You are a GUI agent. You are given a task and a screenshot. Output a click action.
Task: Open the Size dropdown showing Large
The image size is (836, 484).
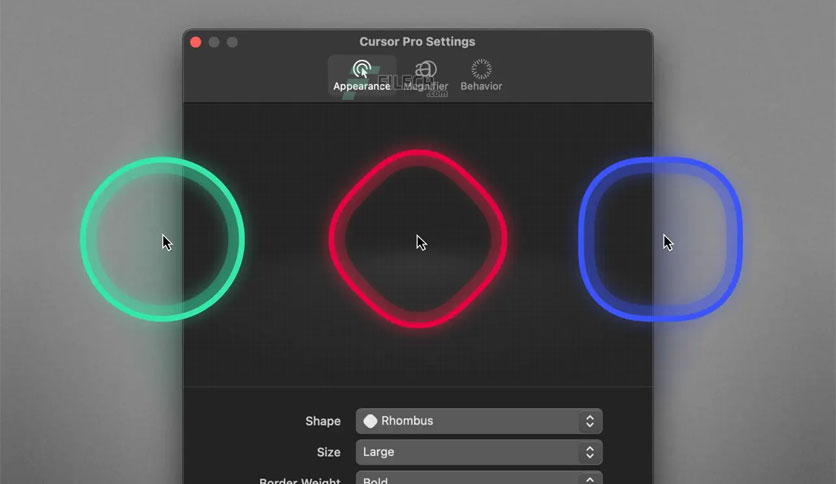click(479, 452)
